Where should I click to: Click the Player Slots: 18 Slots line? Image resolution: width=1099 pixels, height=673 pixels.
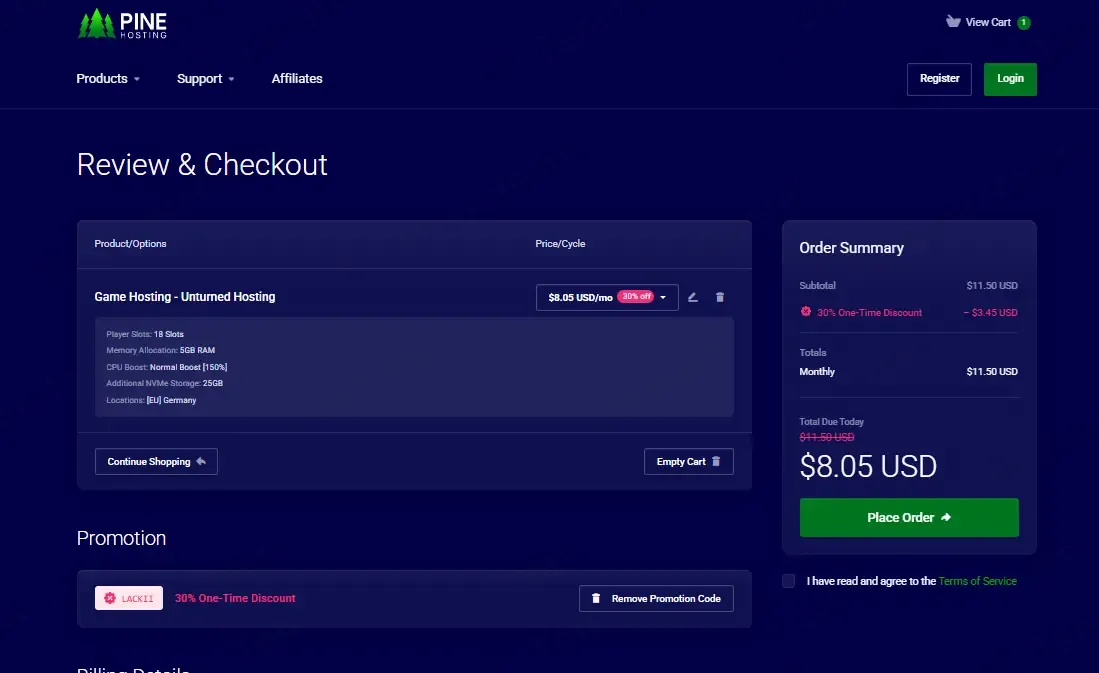145,334
